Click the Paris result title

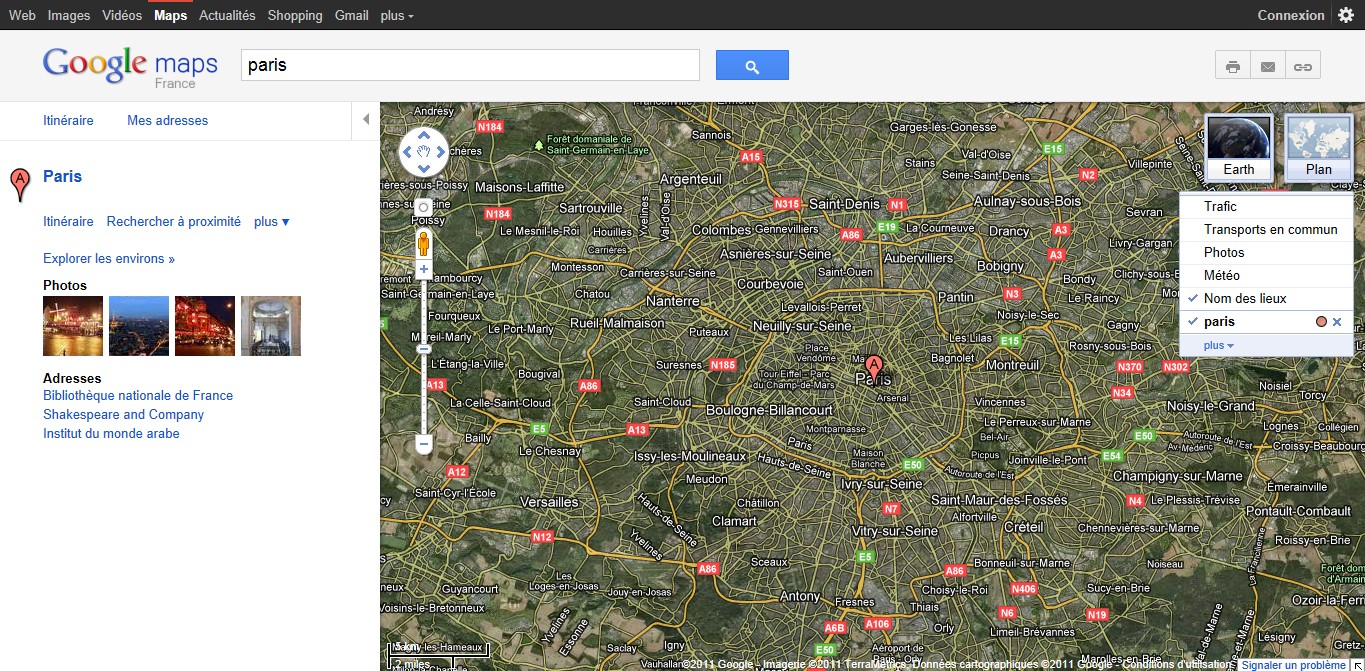(x=62, y=176)
